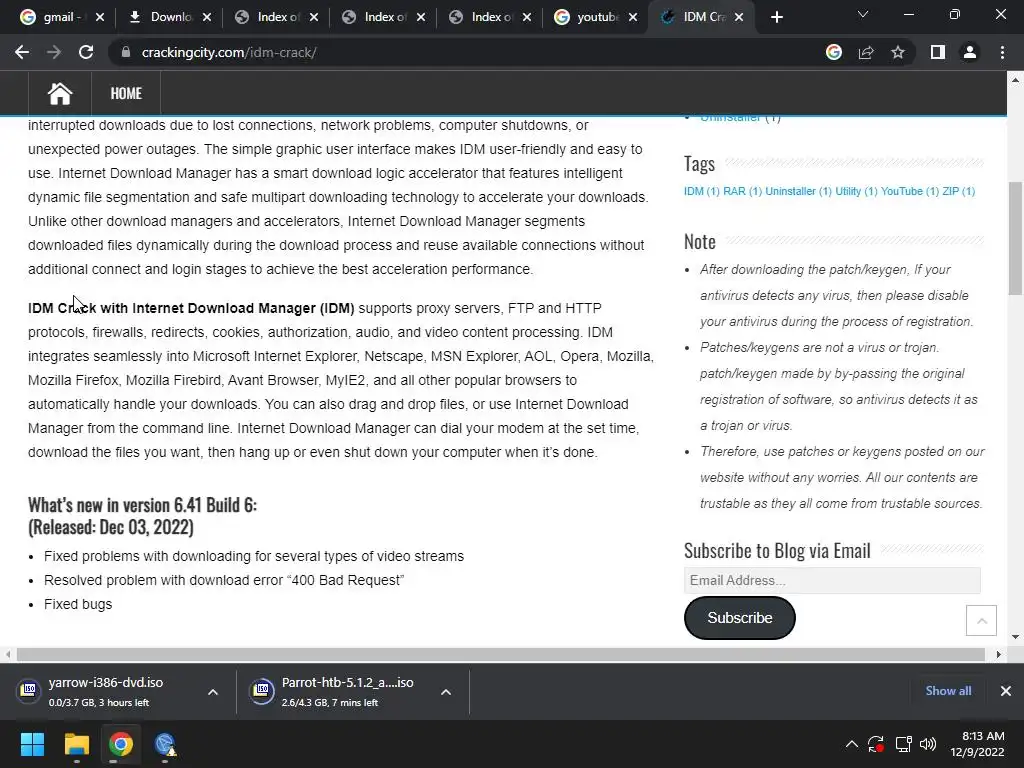Click the vertical scrollbar thumb
The width and height of the screenshot is (1024, 768).
coord(1015,238)
